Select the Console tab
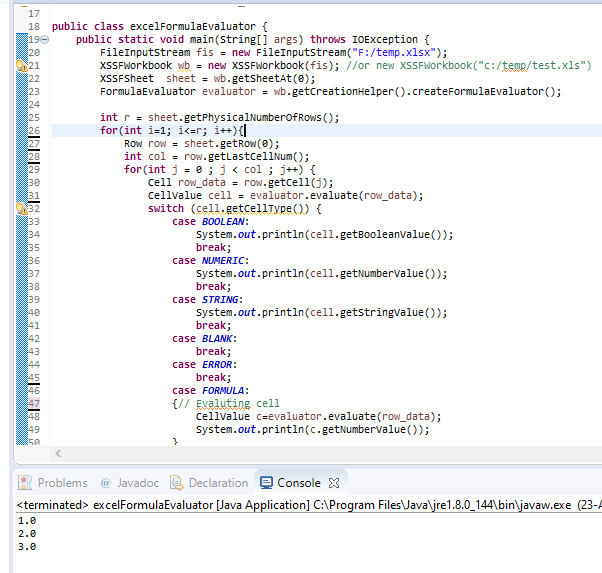The width and height of the screenshot is (602, 573). pyautogui.click(x=298, y=482)
